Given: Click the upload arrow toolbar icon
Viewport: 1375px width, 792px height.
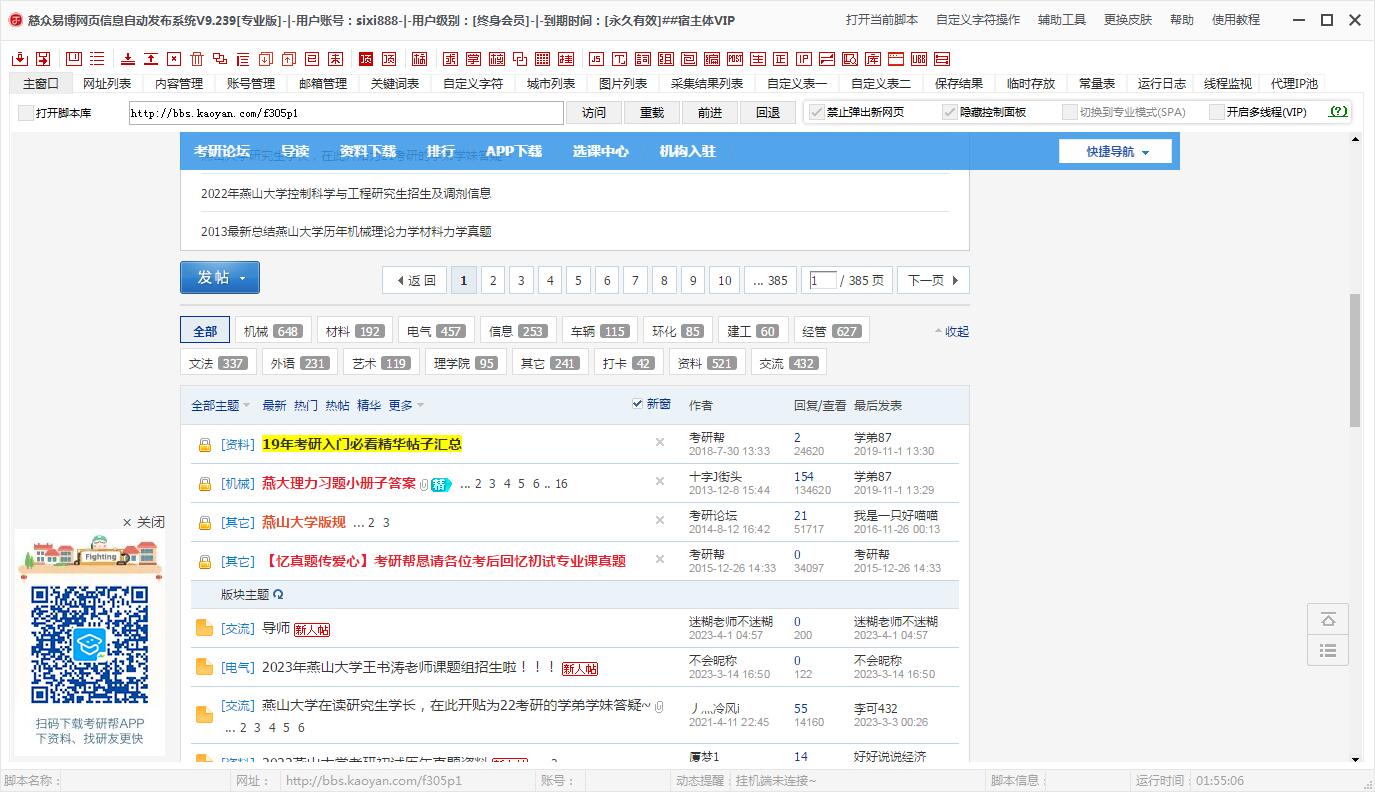Looking at the screenshot, I should click(x=151, y=59).
